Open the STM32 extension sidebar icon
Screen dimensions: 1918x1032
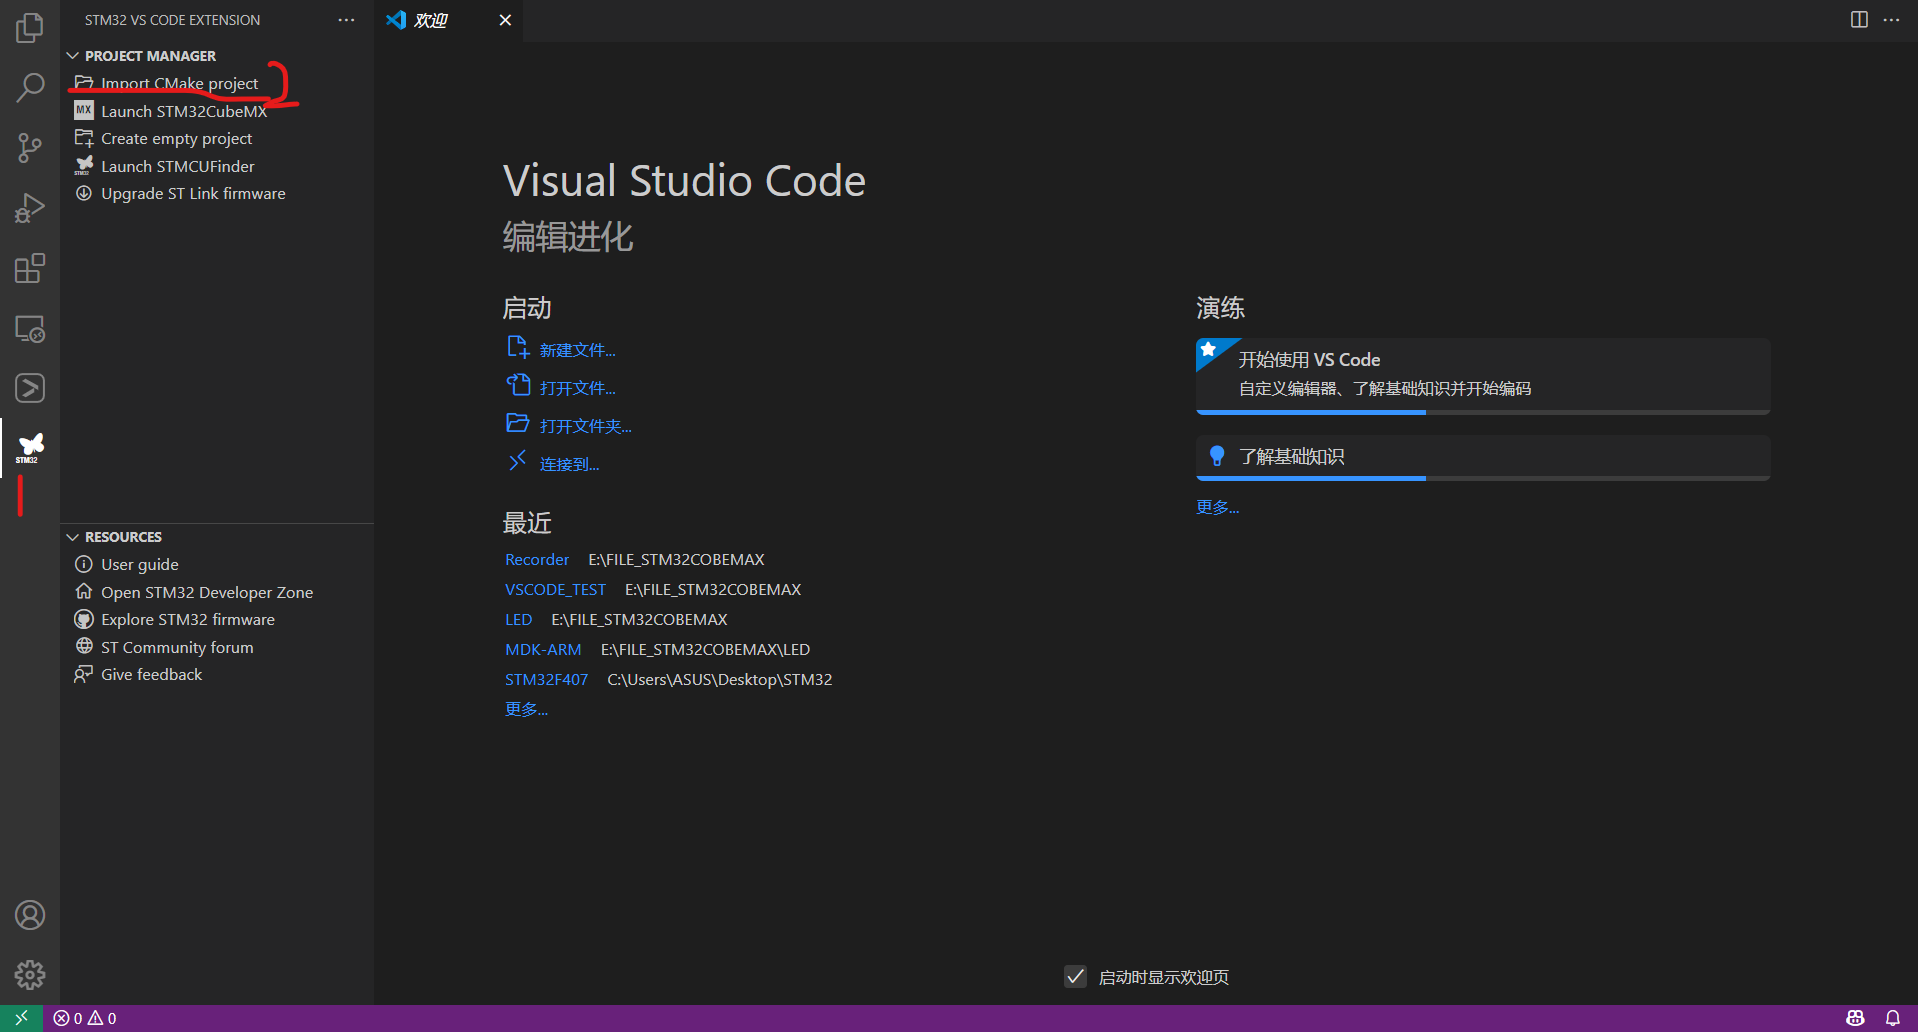coord(29,447)
